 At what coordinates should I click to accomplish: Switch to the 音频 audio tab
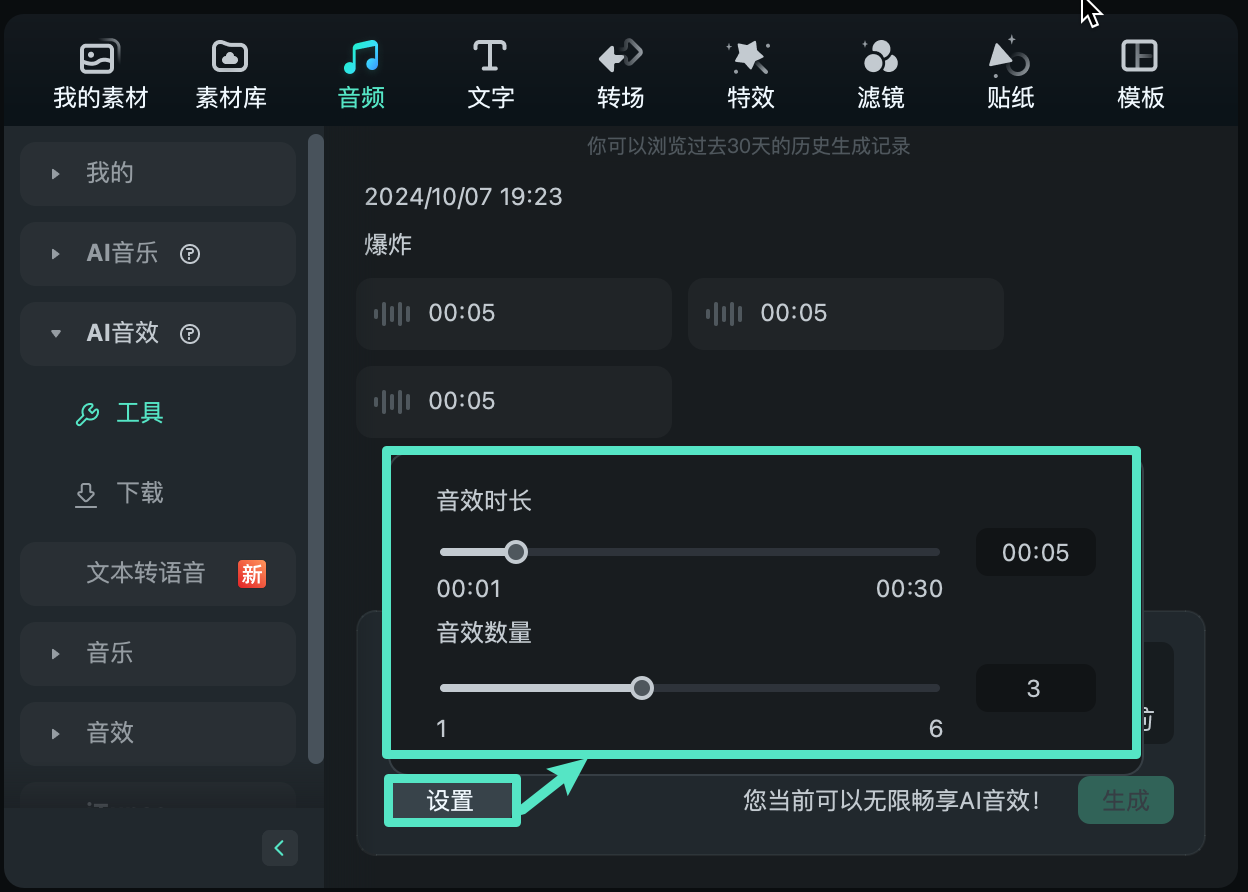[360, 72]
